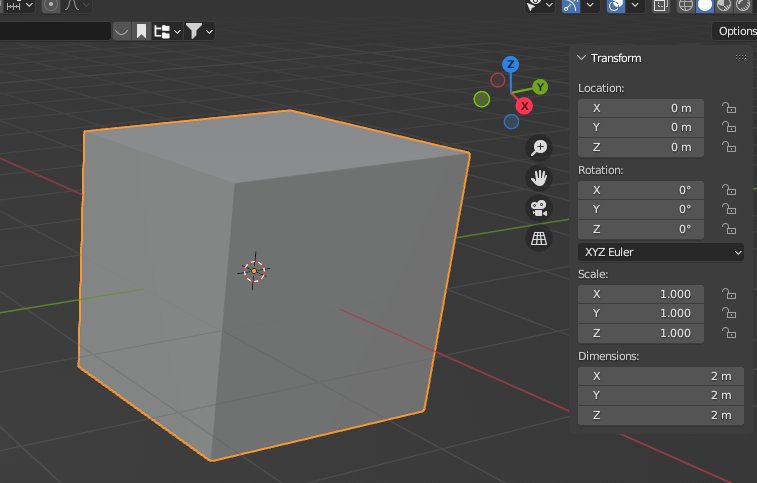Open the XYZ Euler rotation mode dropdown

[x=661, y=252]
